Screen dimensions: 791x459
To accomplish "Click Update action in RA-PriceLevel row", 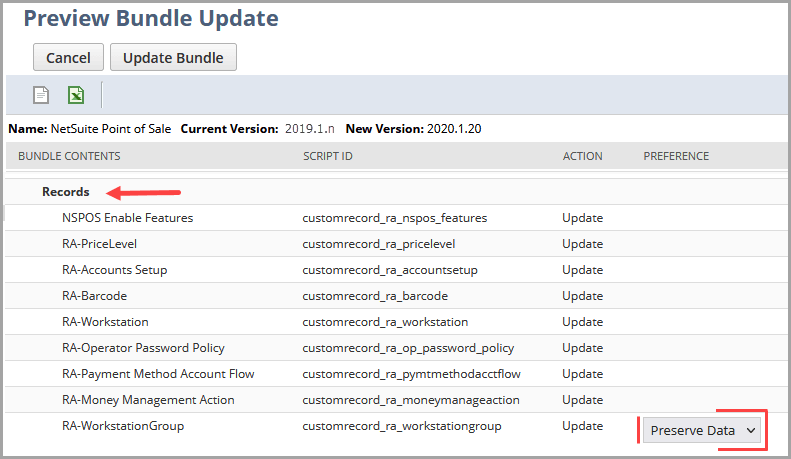I will pos(583,244).
